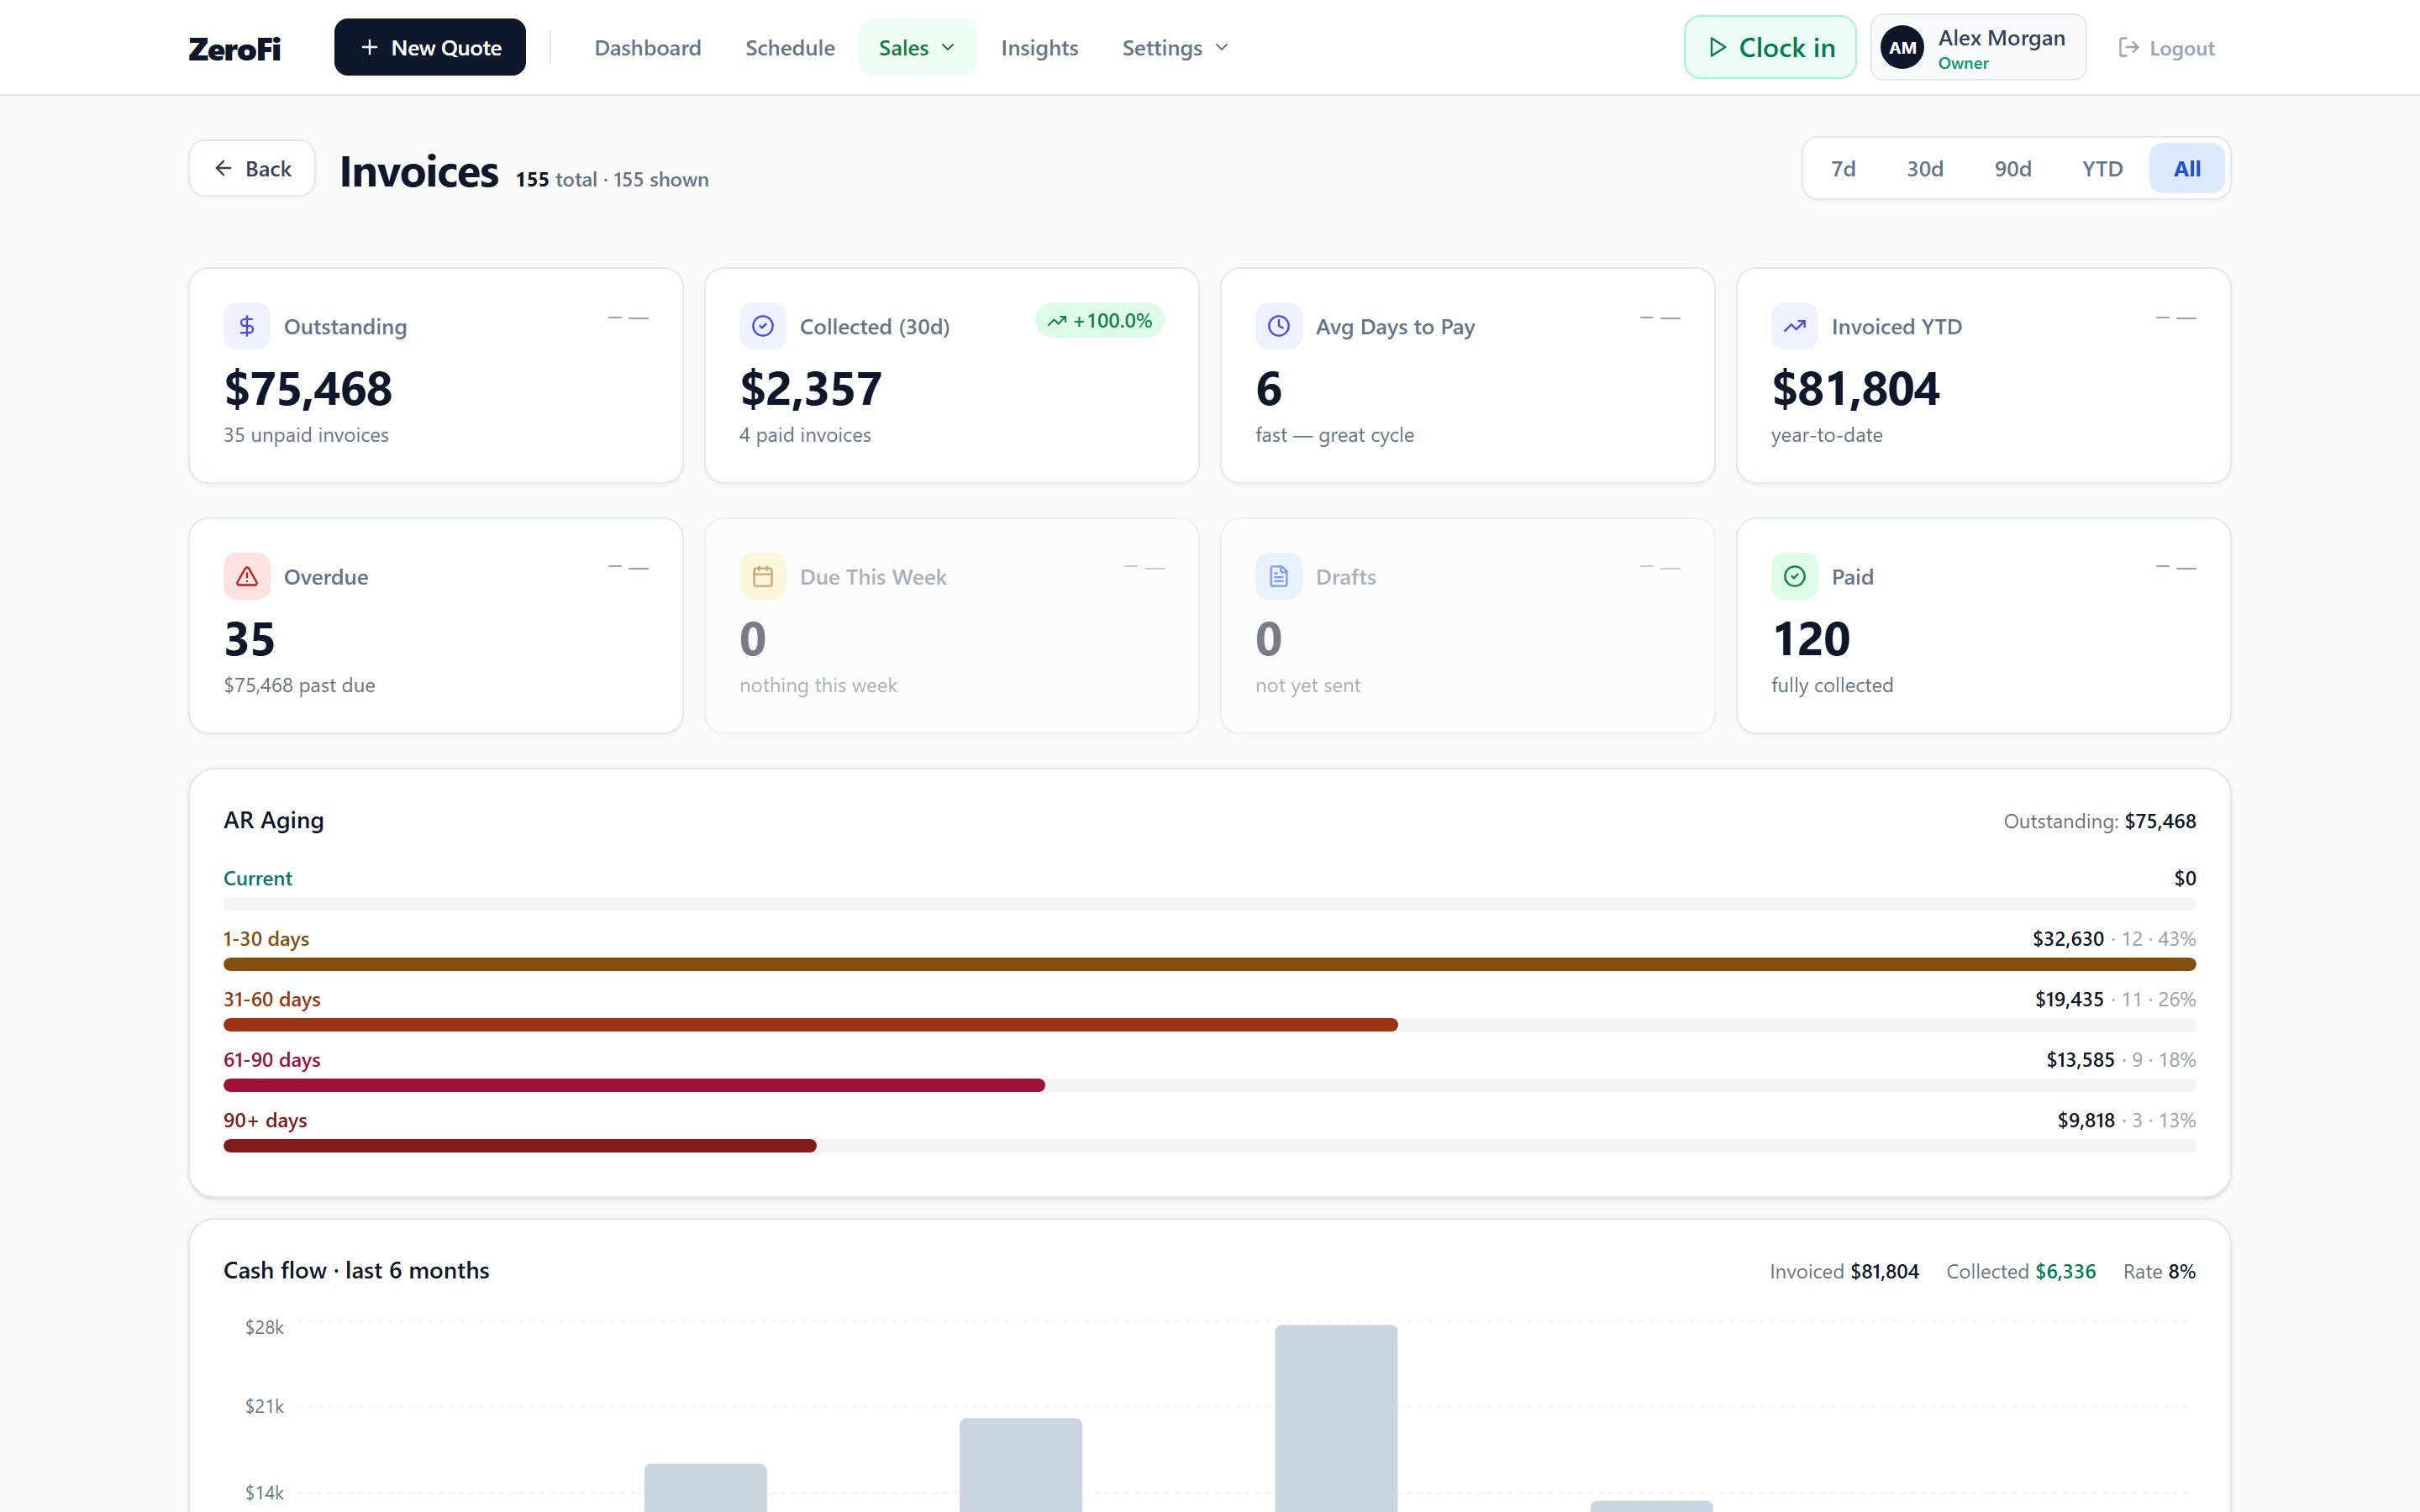This screenshot has width=2420, height=1512.
Task: Click the tallest cash flow chart bar
Action: [x=1336, y=1418]
